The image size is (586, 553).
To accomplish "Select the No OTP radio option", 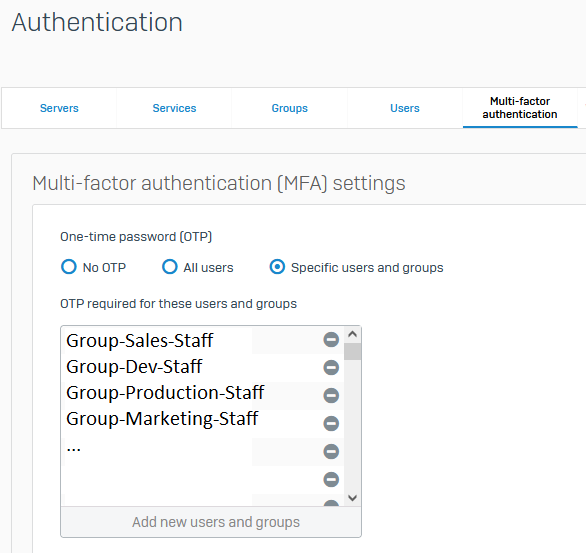I will pyautogui.click(x=69, y=267).
